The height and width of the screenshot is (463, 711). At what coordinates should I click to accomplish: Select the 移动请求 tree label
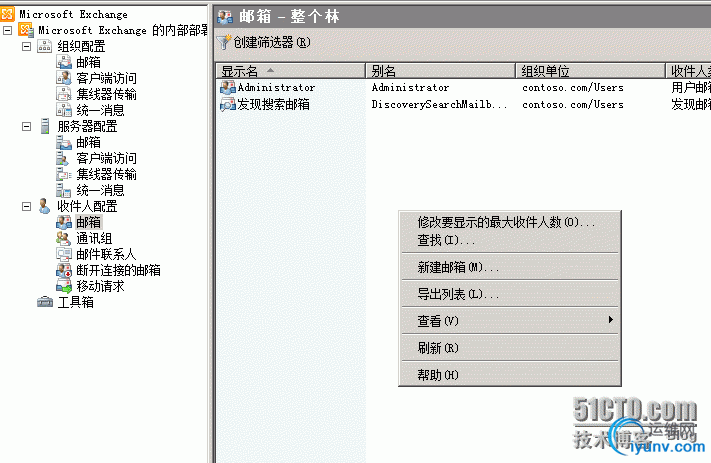100,286
